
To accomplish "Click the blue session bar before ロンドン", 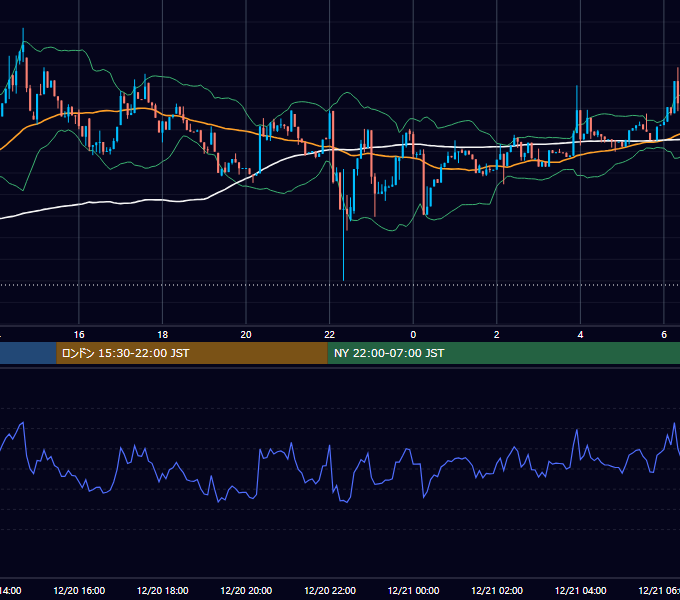I will [x=28, y=353].
